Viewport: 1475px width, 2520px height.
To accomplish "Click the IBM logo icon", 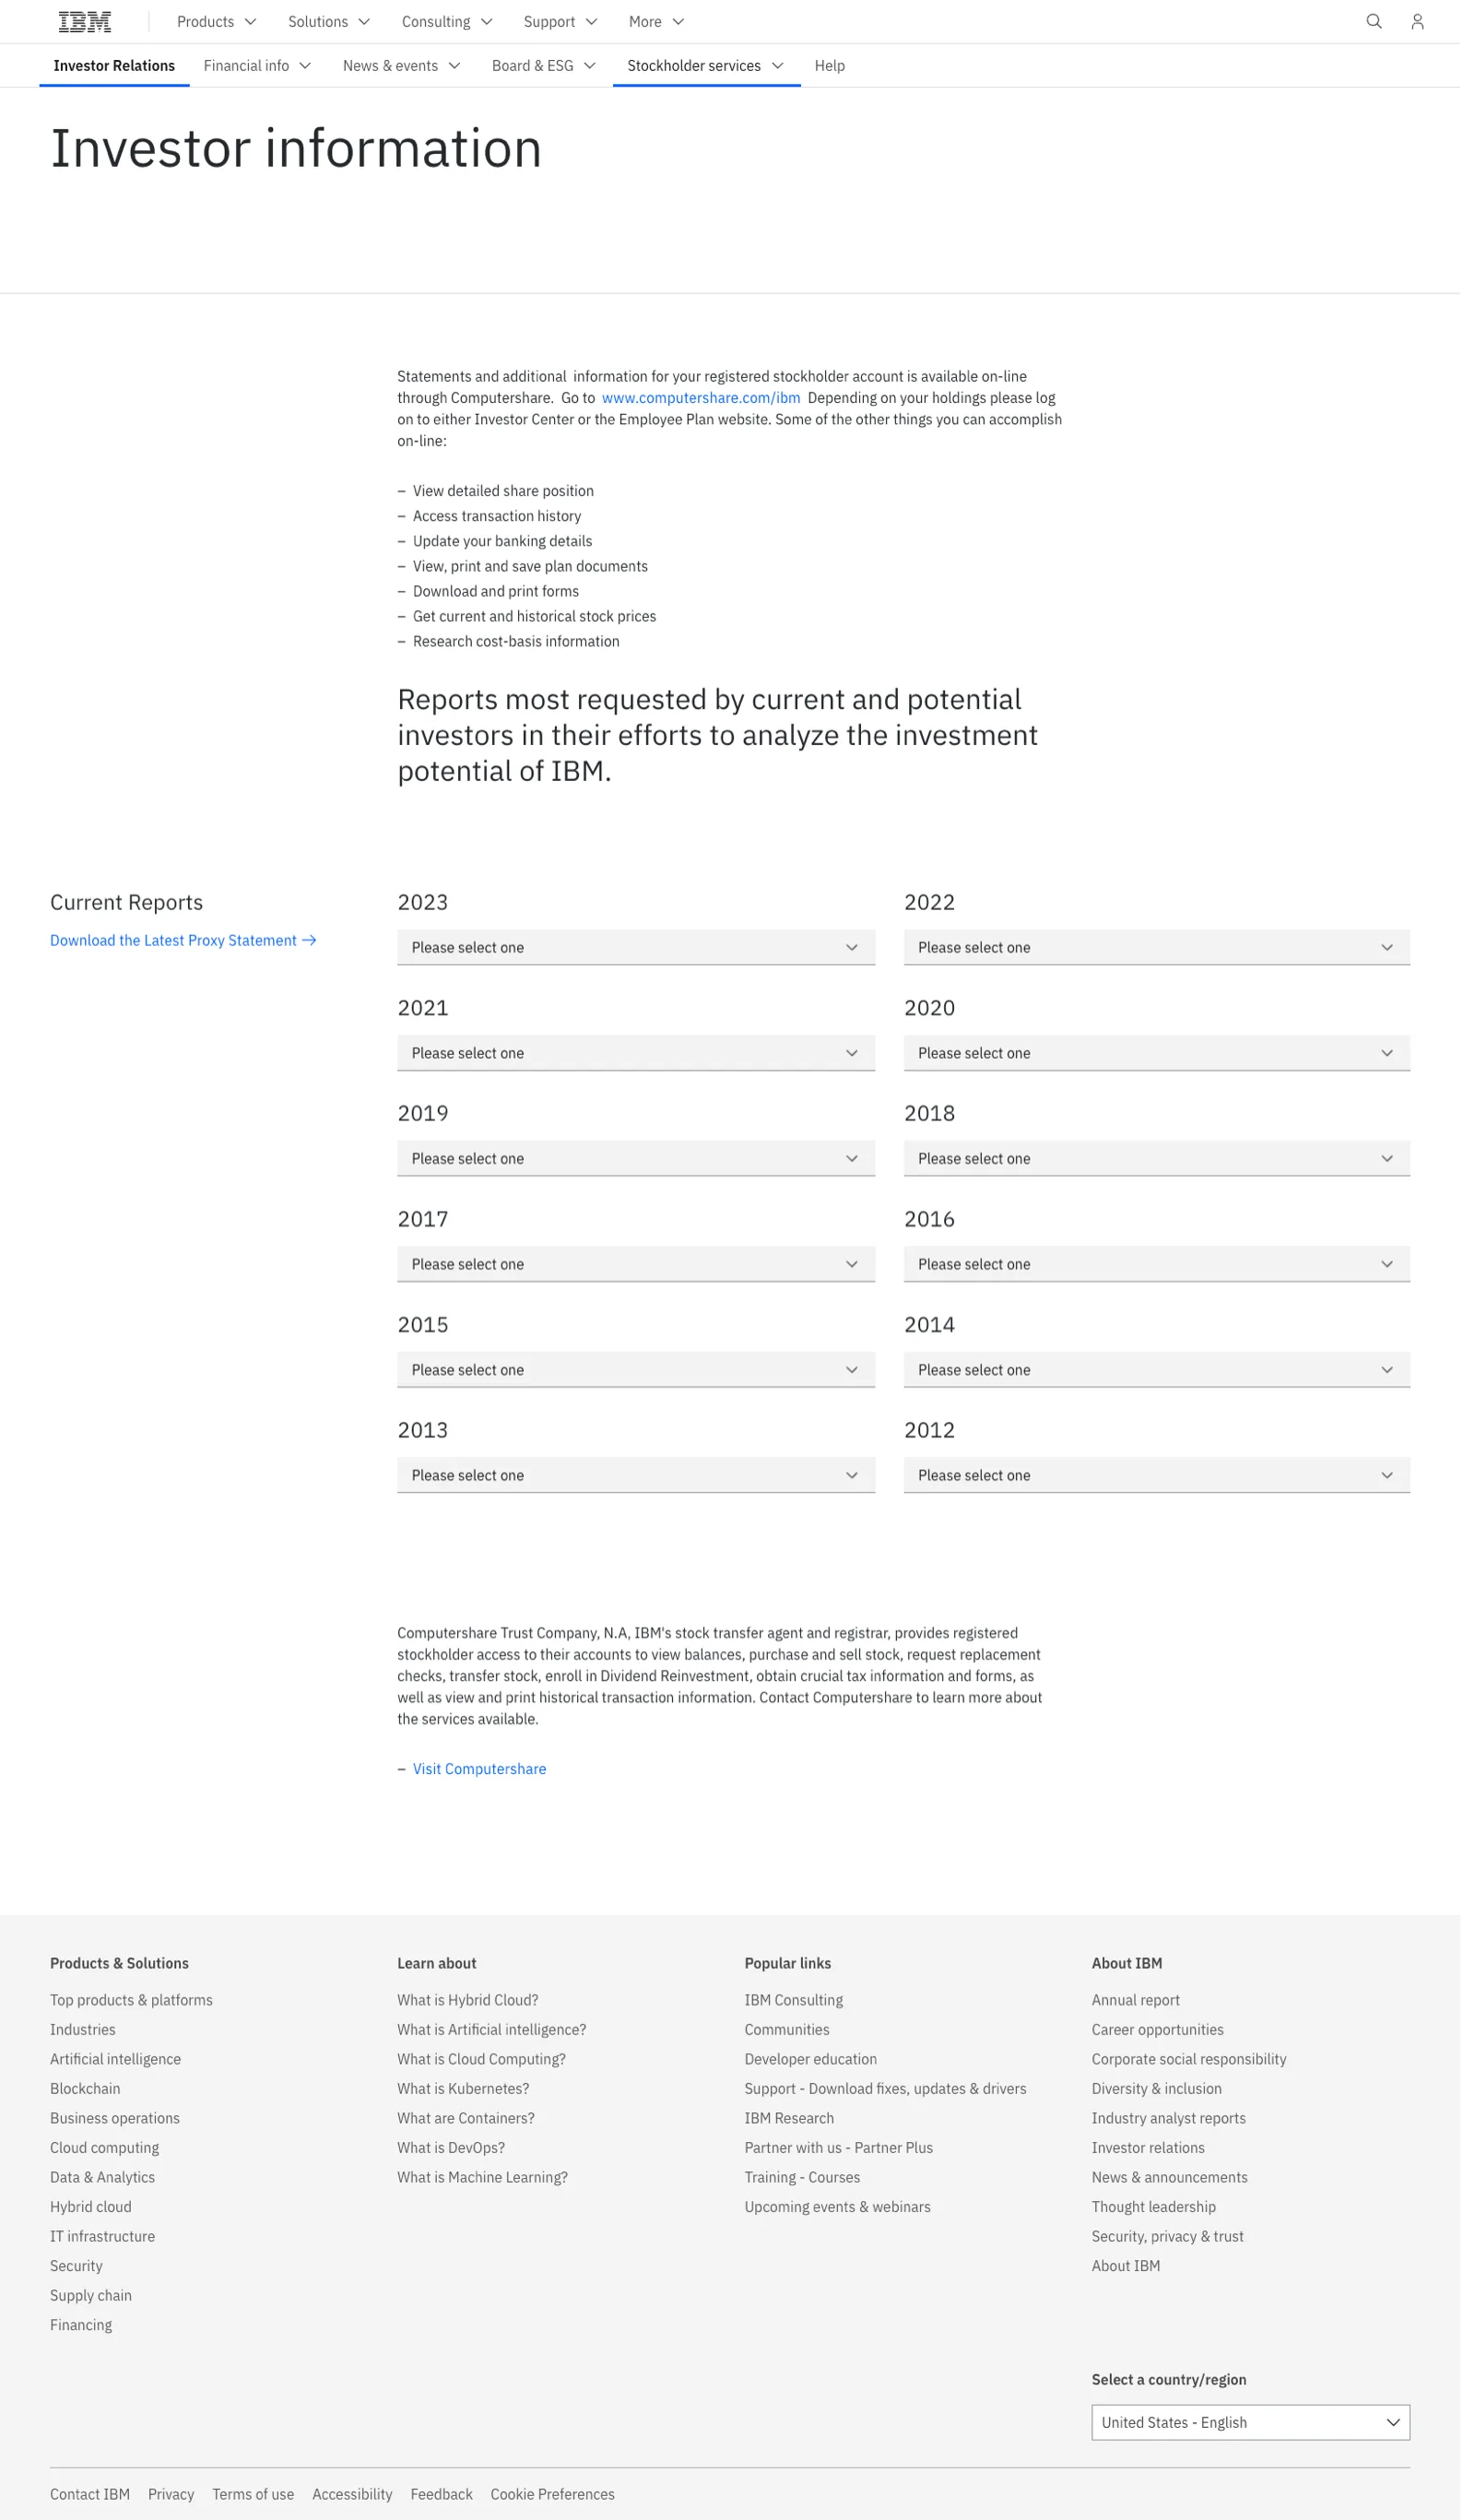I will (85, 22).
